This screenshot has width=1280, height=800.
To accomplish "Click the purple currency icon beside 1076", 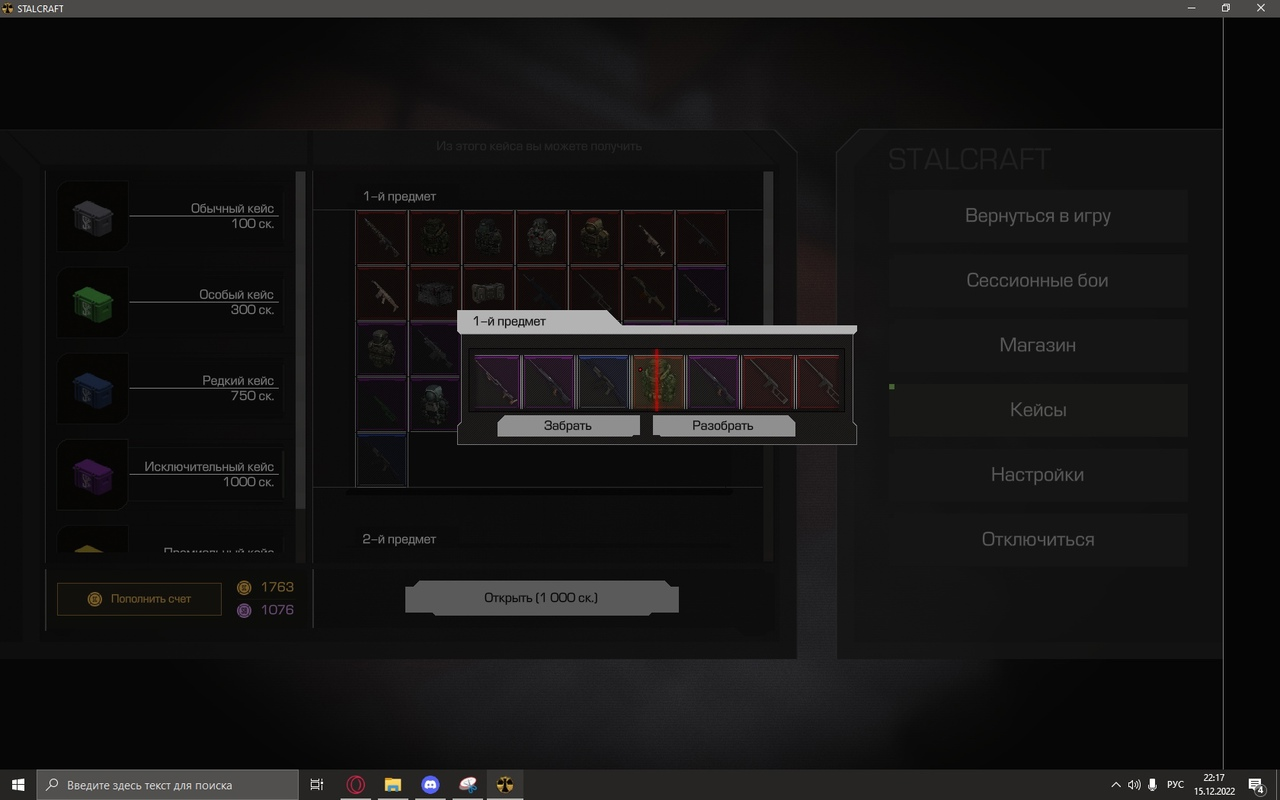I will [244, 611].
